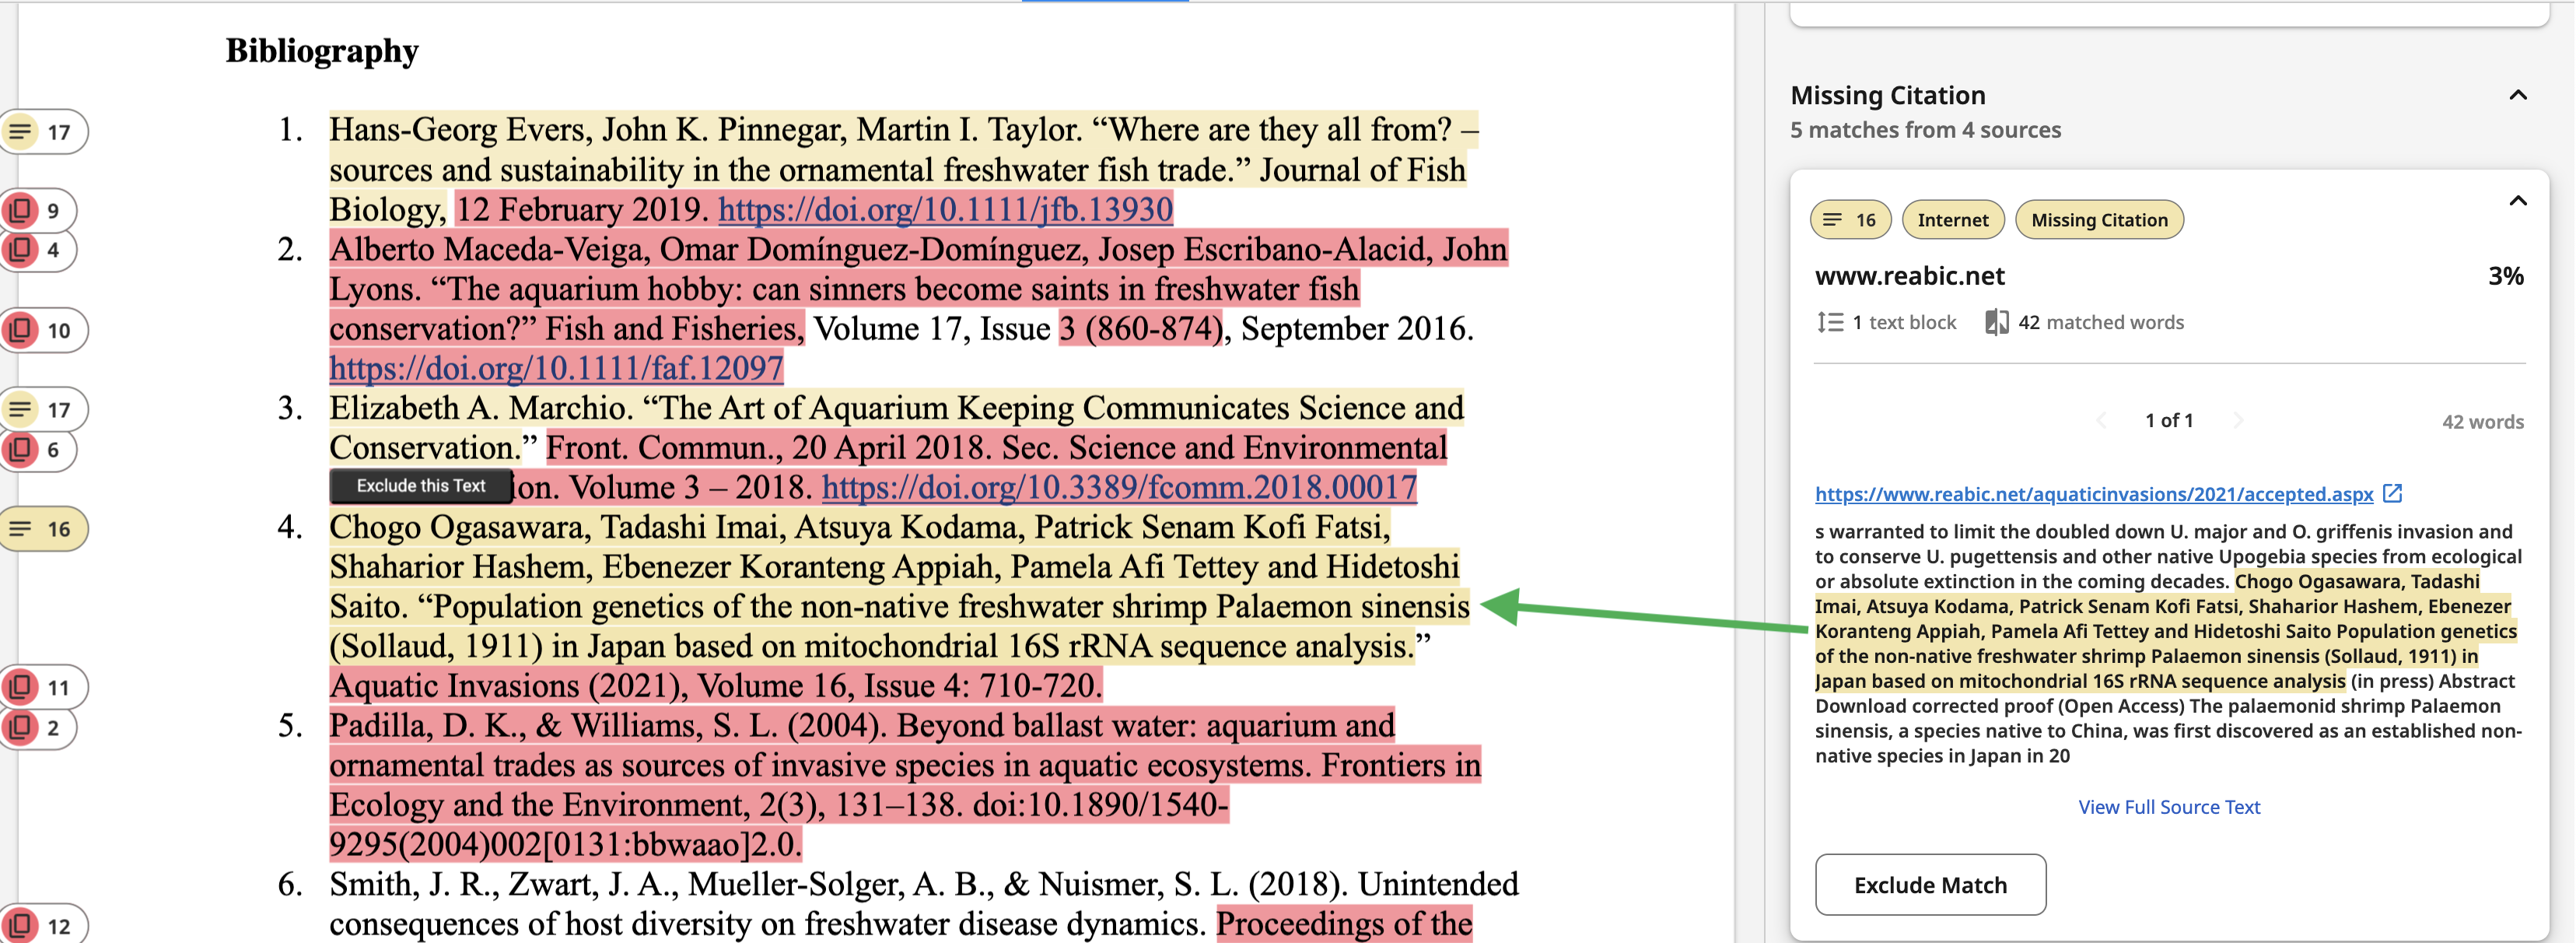Collapse the www.reabic.net source card
This screenshot has height=943, width=2576.
point(2517,201)
